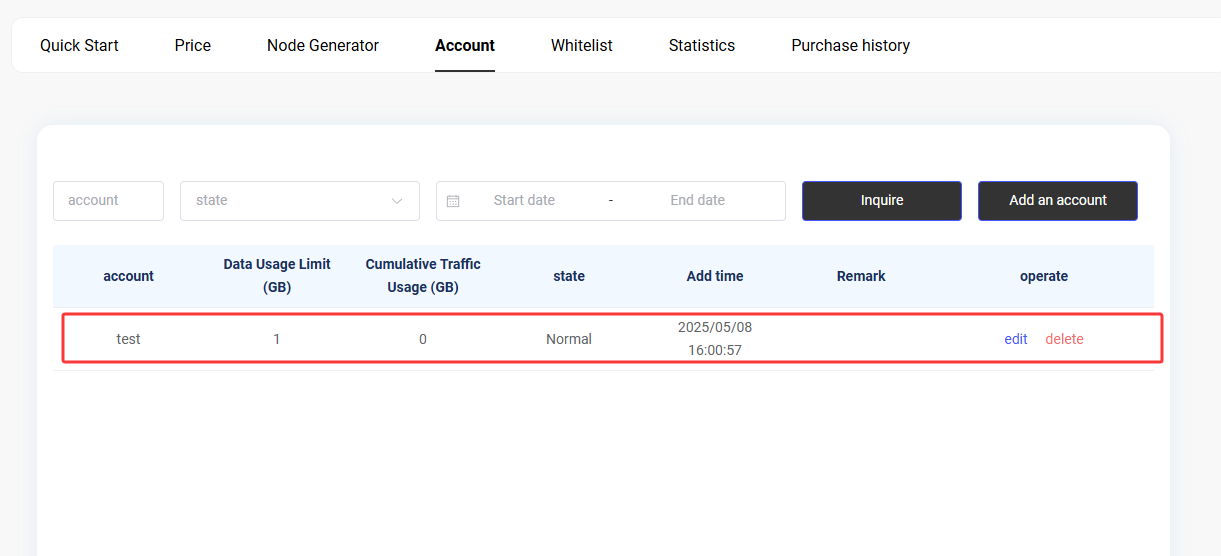The width and height of the screenshot is (1221, 556).
Task: Open Purchase history tab
Action: [851, 45]
